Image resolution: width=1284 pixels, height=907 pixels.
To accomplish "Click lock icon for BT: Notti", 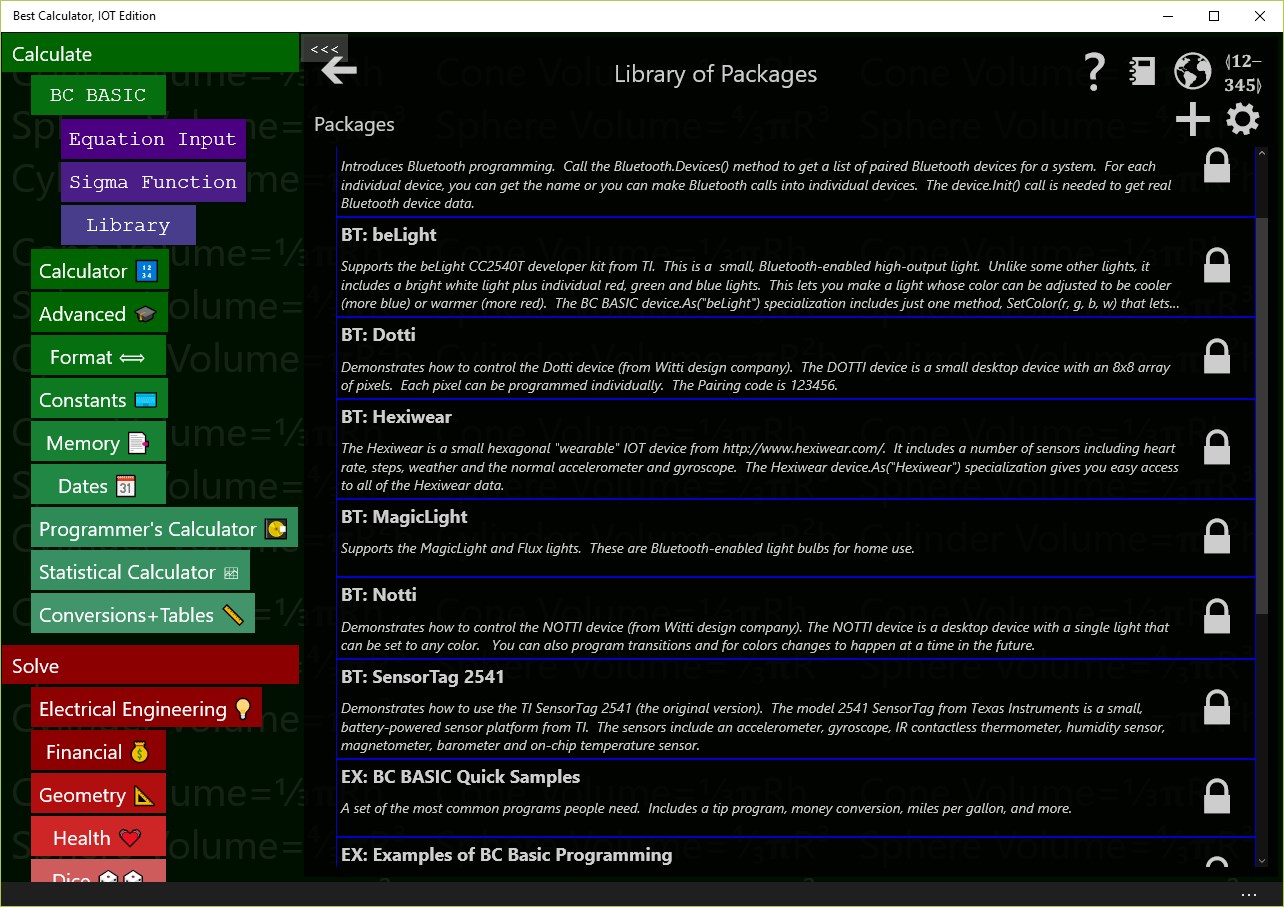I will point(1217,616).
